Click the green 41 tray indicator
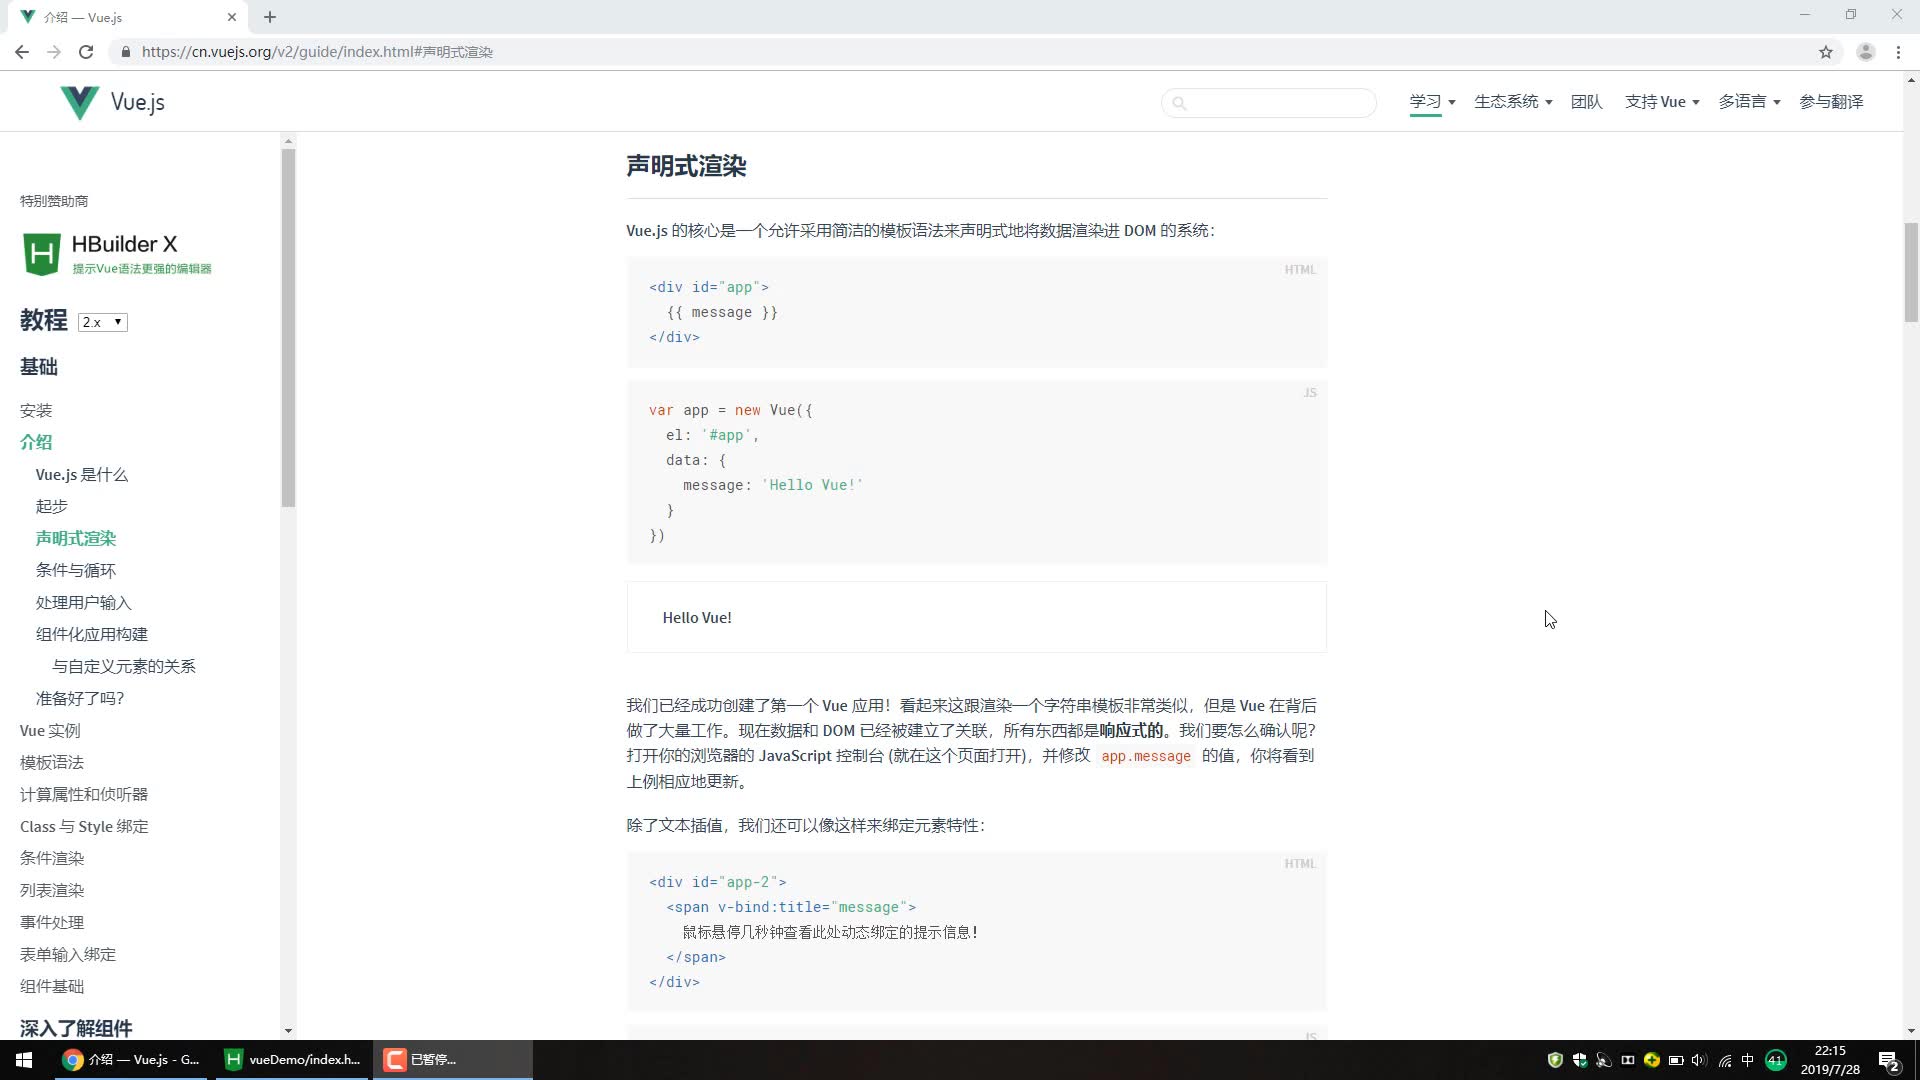Screen dimensions: 1920x1080 [1776, 1060]
